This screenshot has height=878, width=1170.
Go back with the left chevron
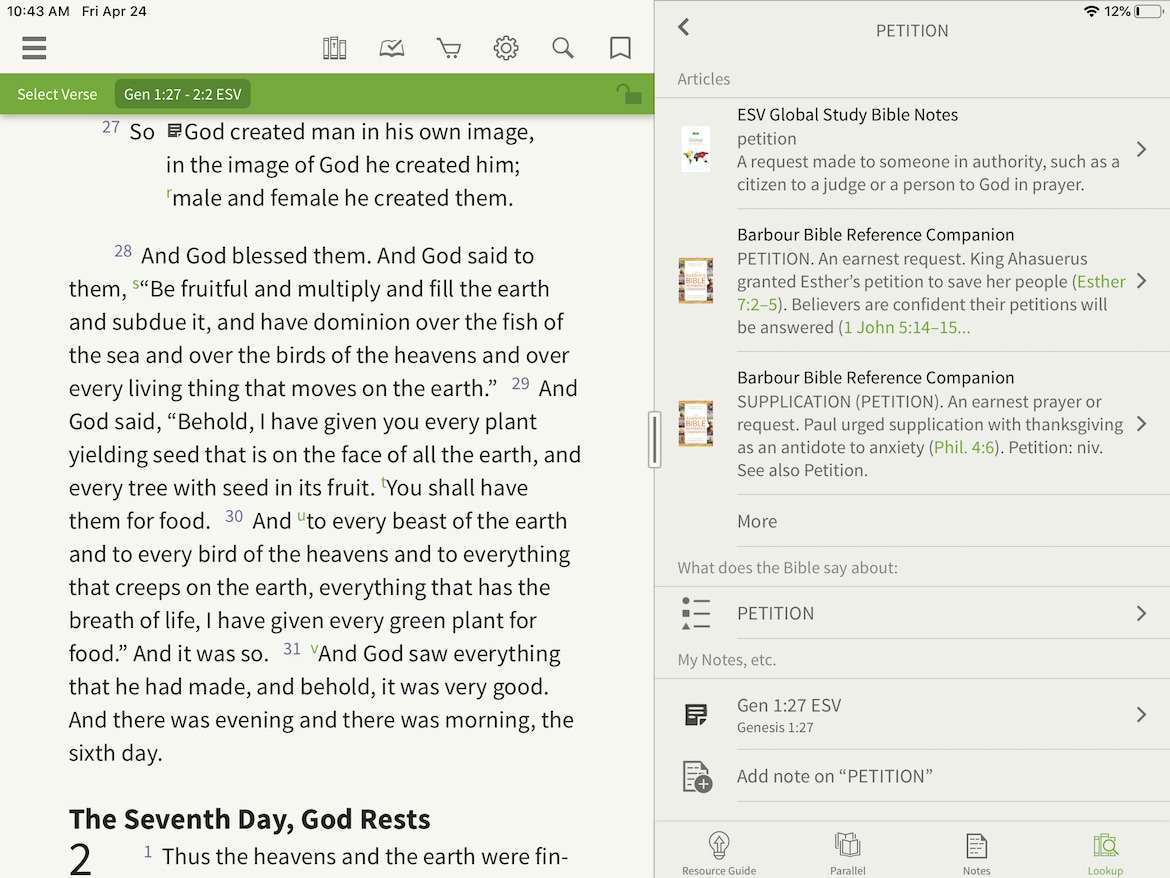684,28
